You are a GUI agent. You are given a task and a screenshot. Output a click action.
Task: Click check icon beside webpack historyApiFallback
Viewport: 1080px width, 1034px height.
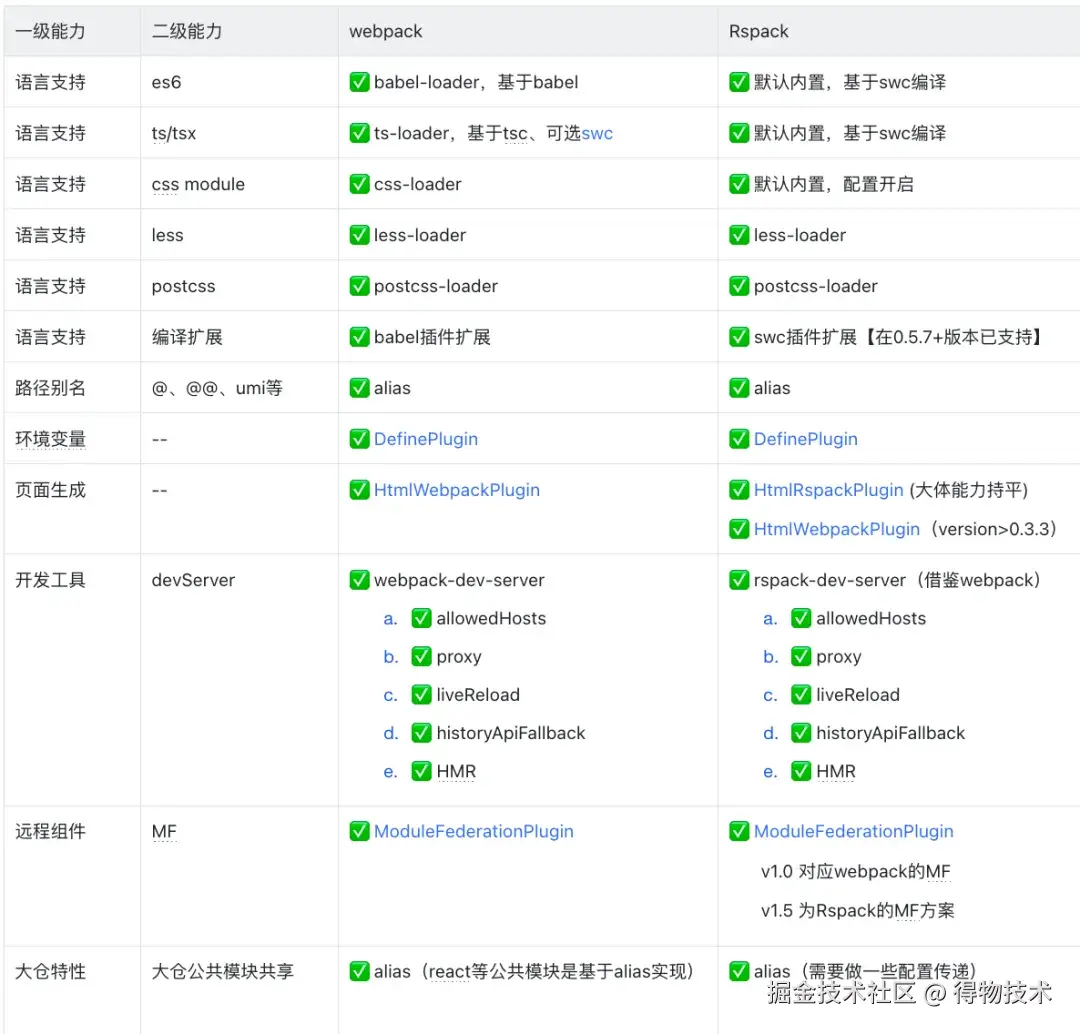(422, 733)
